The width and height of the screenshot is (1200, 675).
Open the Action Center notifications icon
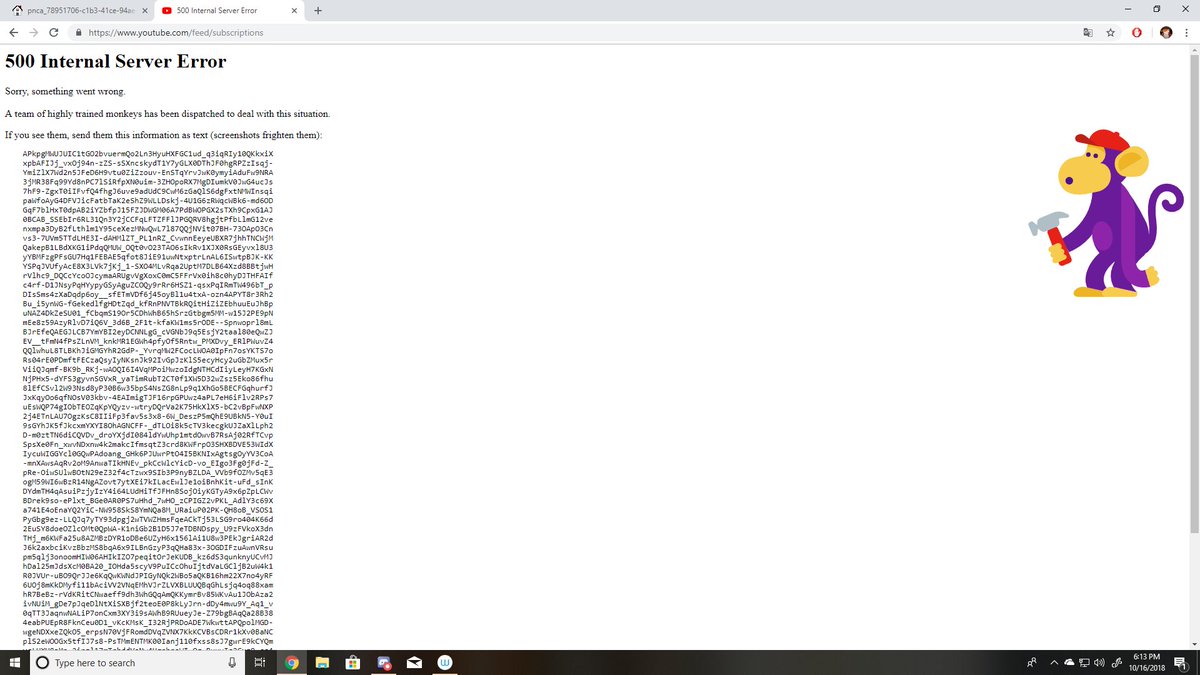(x=1182, y=662)
